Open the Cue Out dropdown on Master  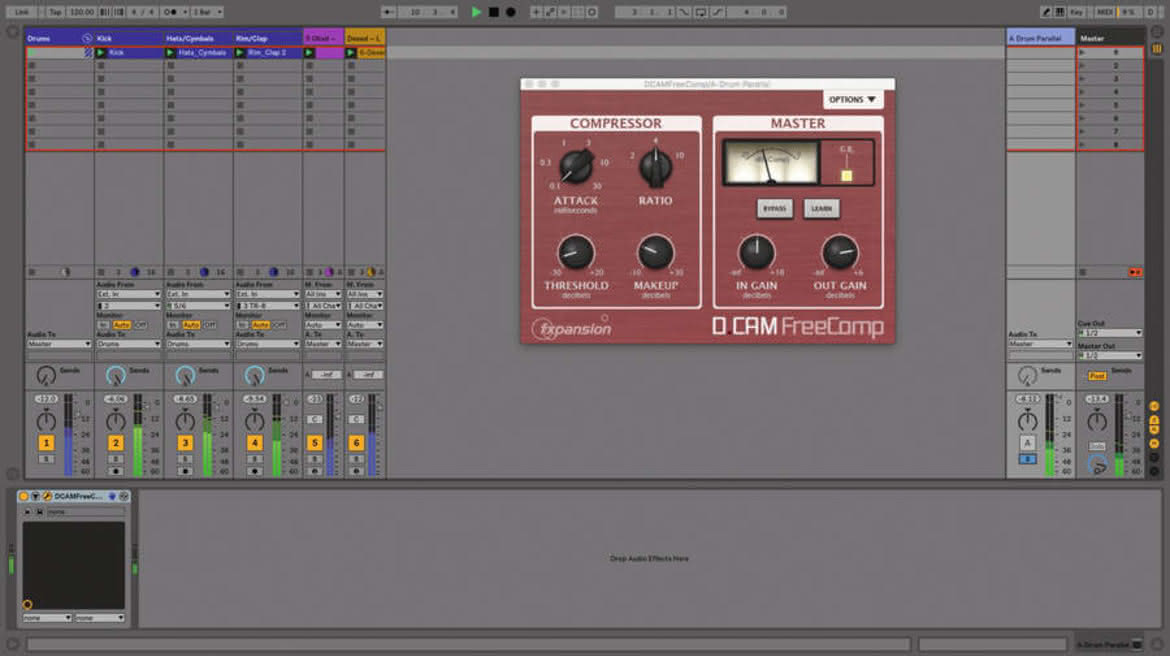(1110, 333)
